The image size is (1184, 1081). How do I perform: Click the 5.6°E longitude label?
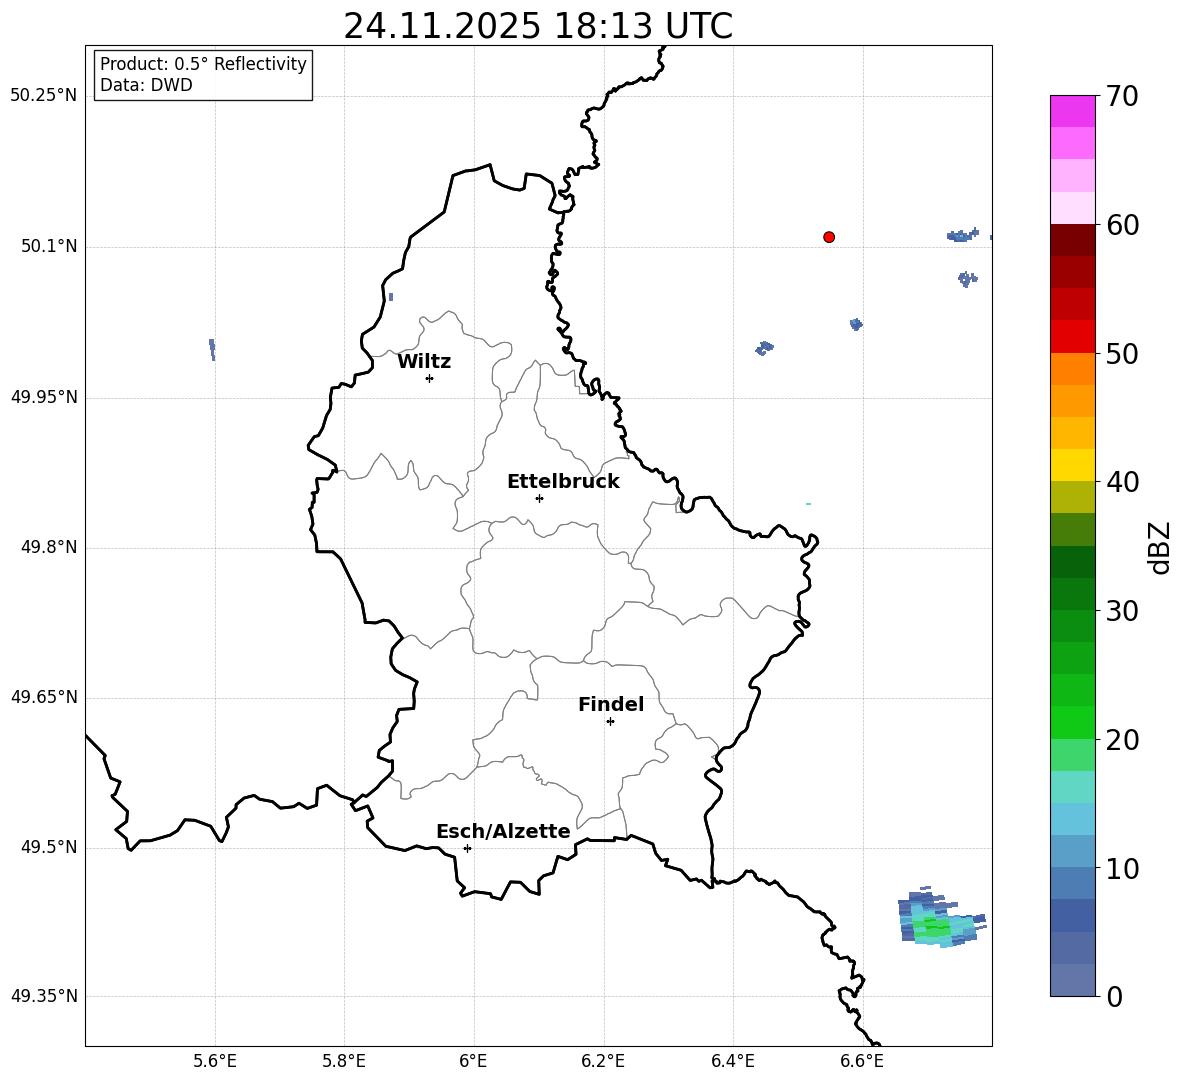(215, 1061)
